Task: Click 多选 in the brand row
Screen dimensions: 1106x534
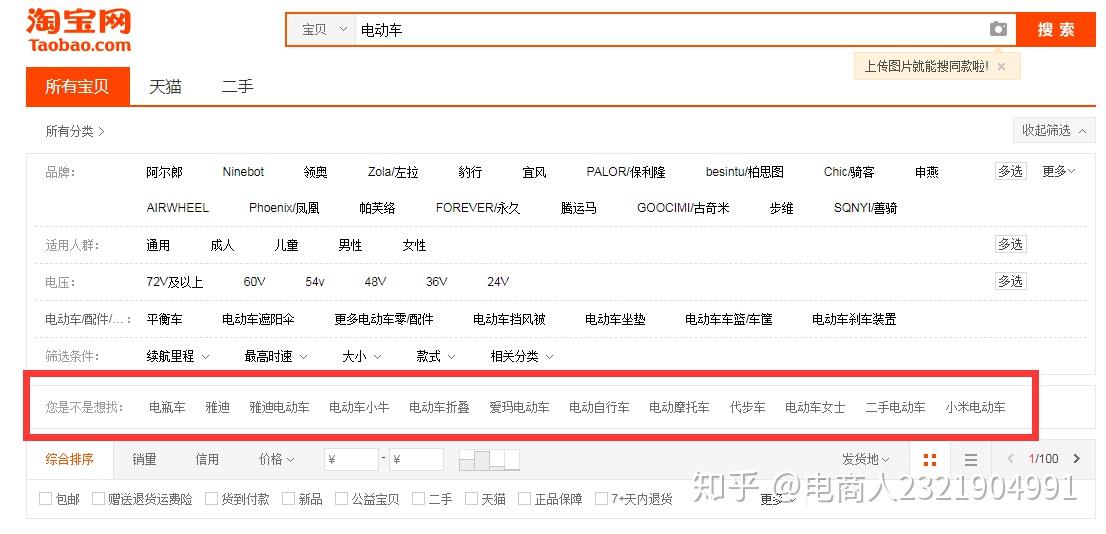Action: 1010,171
